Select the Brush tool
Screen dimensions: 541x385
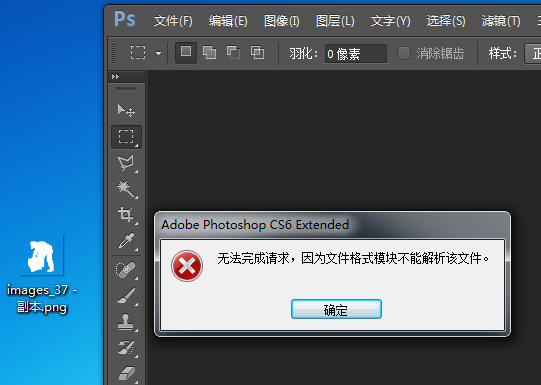click(x=126, y=296)
